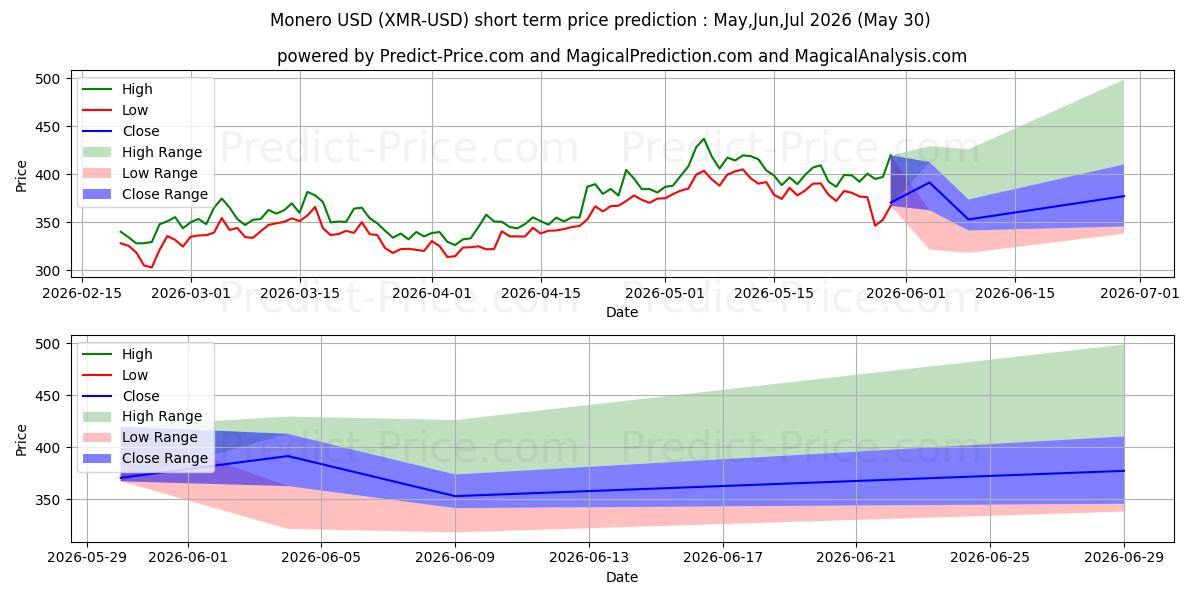Click the Price axis label of bottom chart
Image resolution: width=1200 pixels, height=600 pixels.
pyautogui.click(x=22, y=440)
